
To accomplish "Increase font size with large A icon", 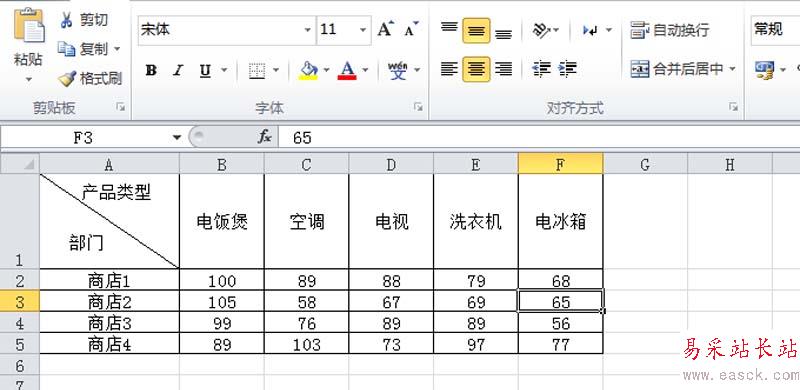I will tap(385, 29).
